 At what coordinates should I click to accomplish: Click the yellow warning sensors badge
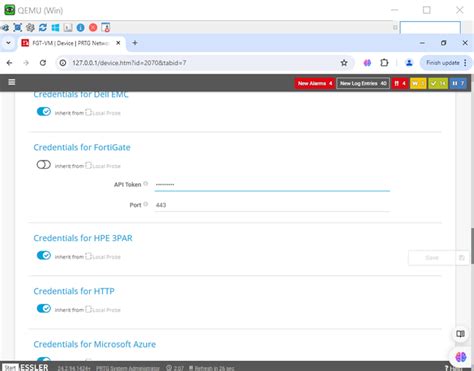(418, 83)
